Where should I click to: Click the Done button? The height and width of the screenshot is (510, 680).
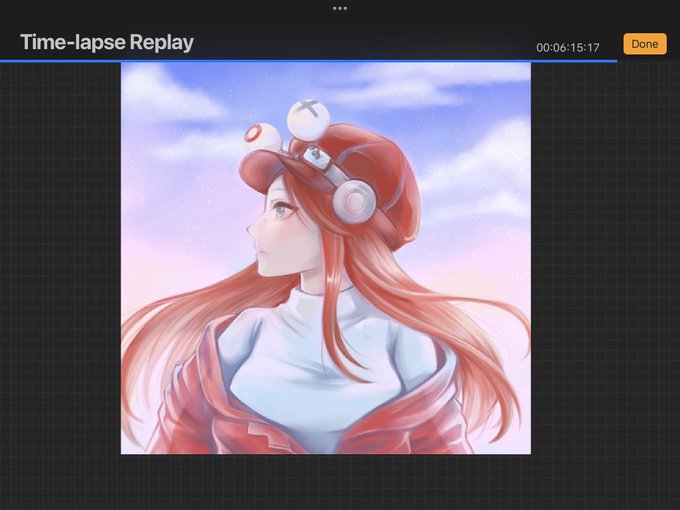point(644,44)
